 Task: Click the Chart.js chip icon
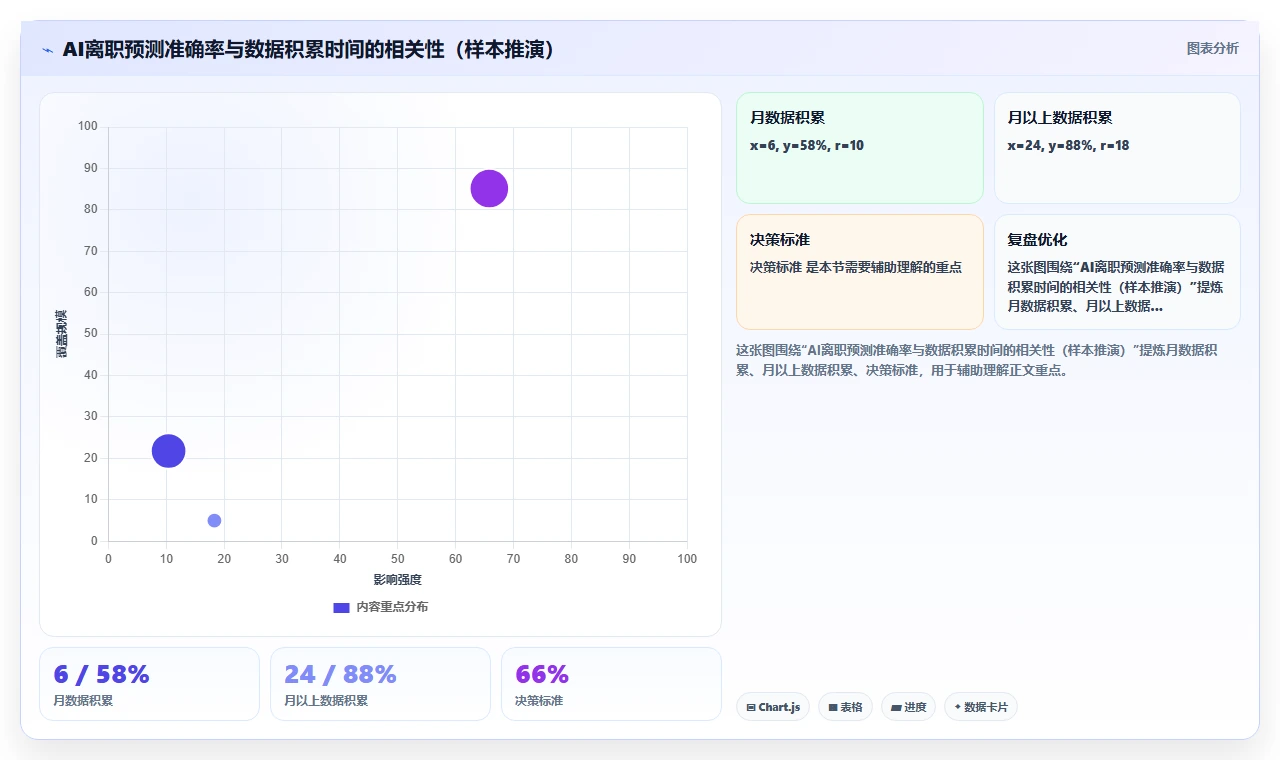(751, 707)
